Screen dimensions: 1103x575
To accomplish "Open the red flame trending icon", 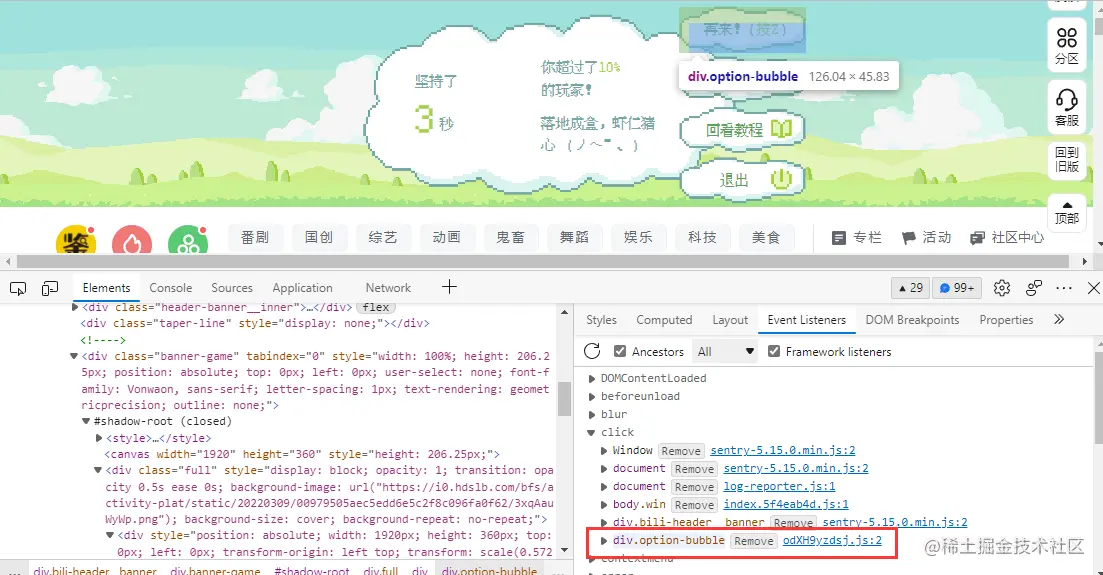I will [x=132, y=241].
